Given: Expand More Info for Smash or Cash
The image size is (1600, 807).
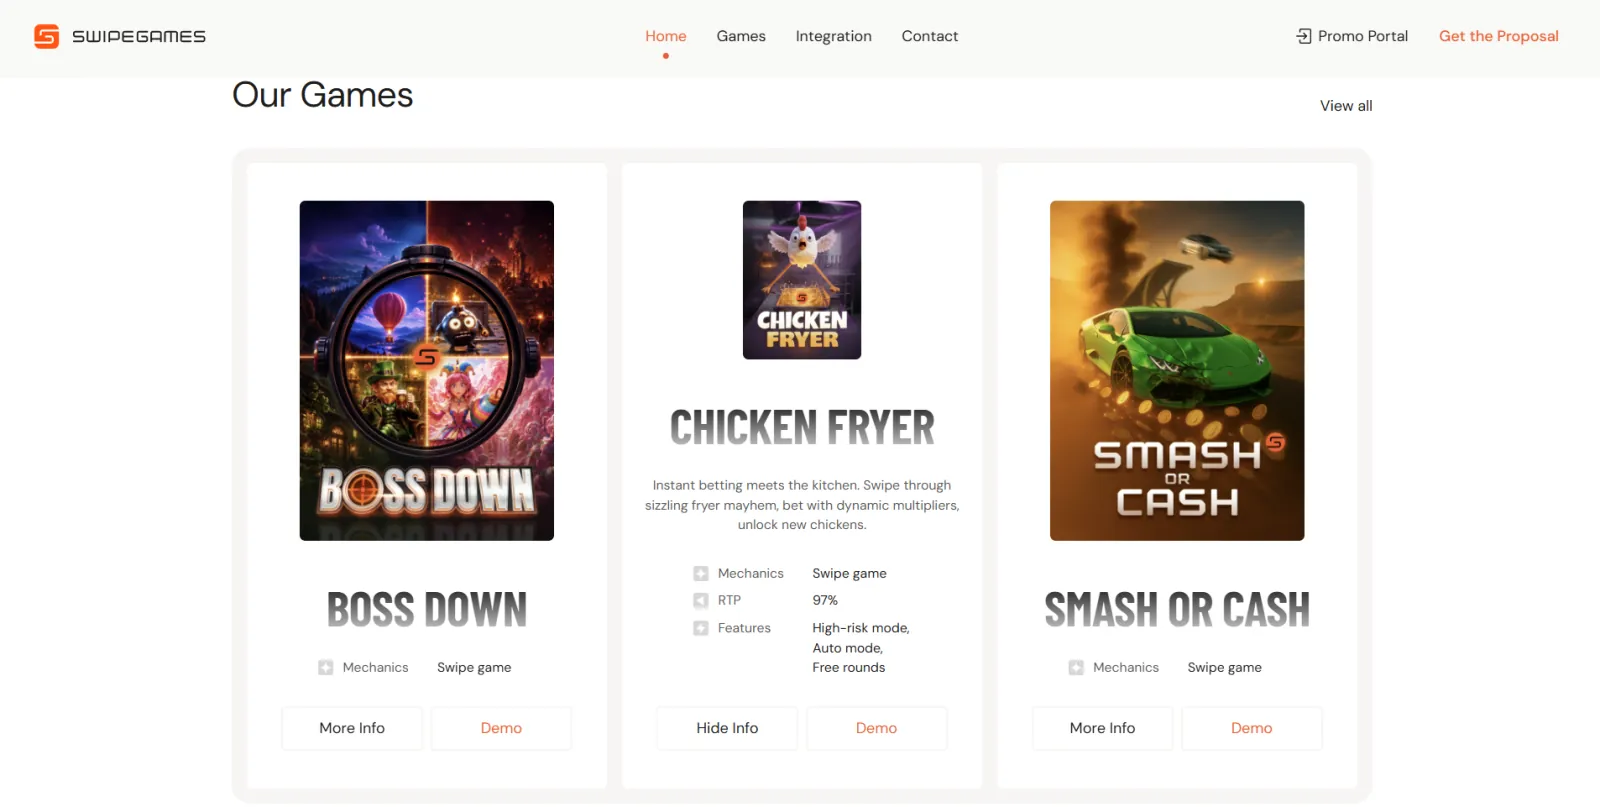Looking at the screenshot, I should (1102, 728).
